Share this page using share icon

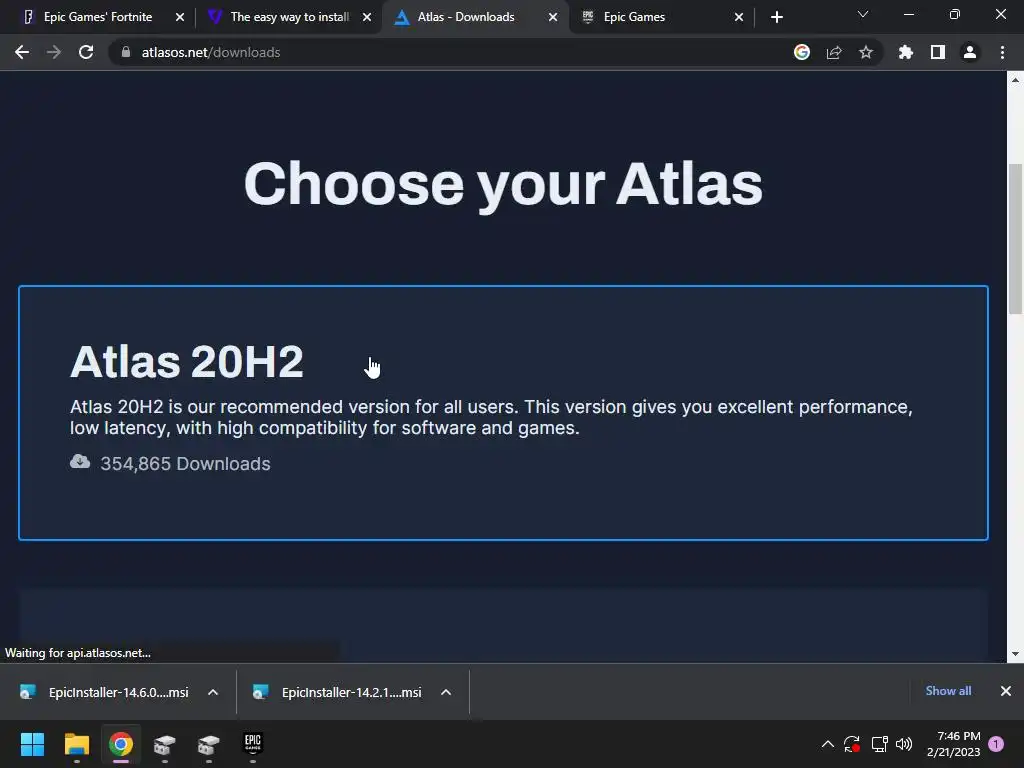click(x=834, y=52)
